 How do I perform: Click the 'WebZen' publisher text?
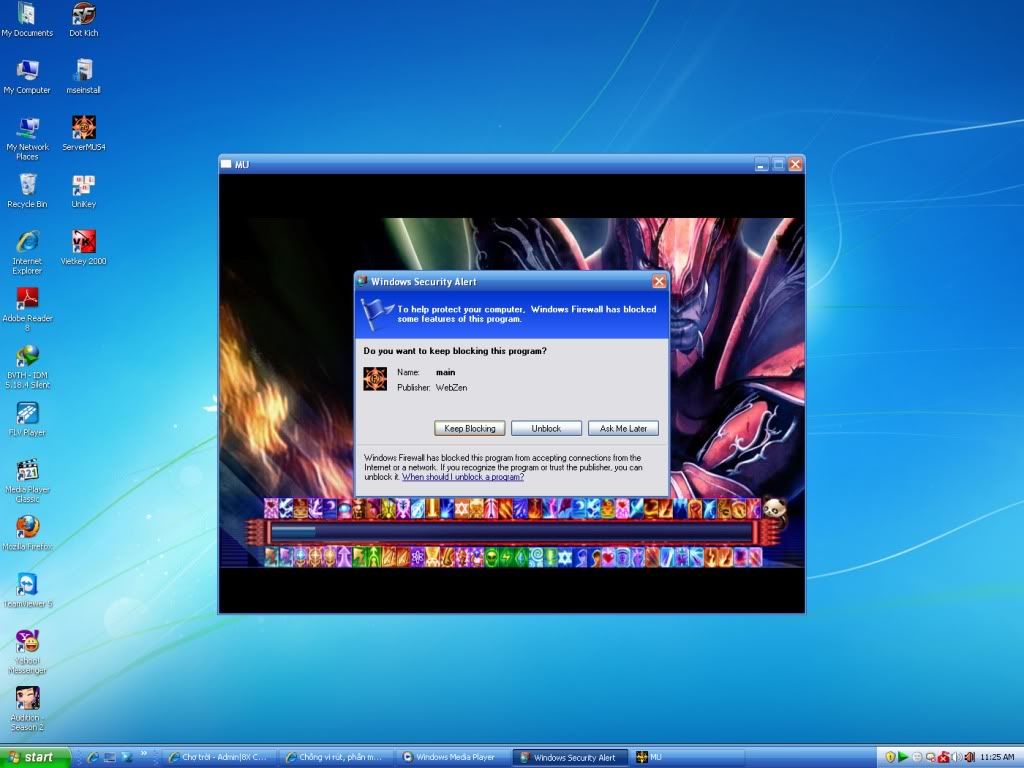point(451,388)
